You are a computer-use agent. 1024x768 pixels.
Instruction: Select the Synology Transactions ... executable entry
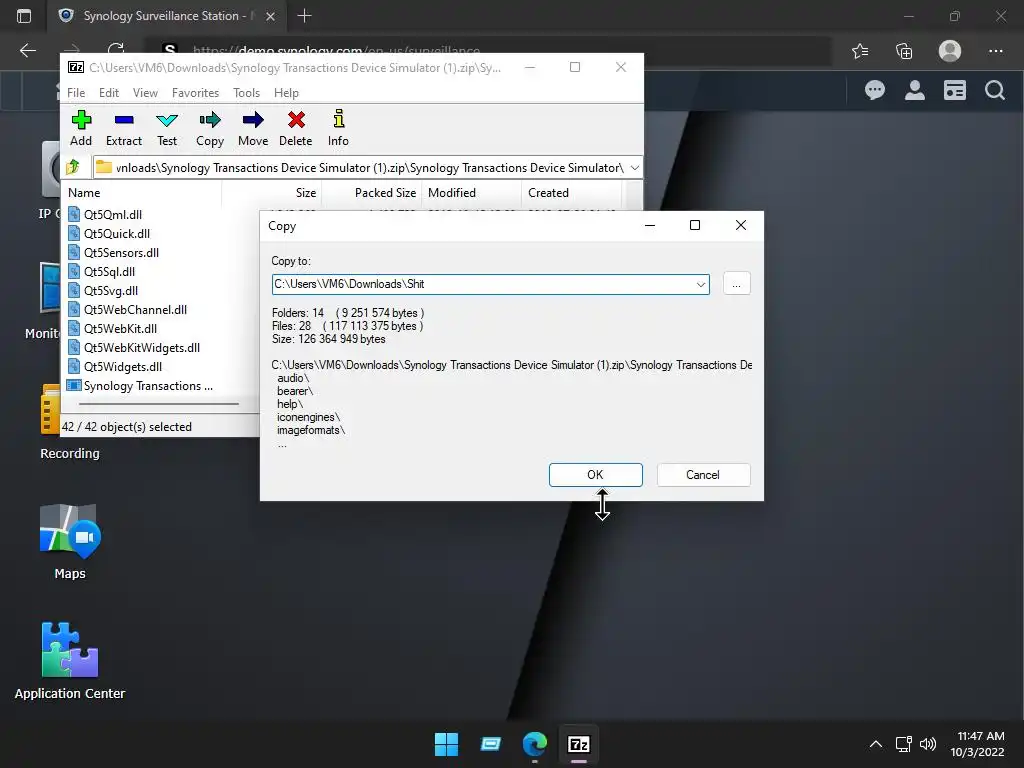(148, 386)
